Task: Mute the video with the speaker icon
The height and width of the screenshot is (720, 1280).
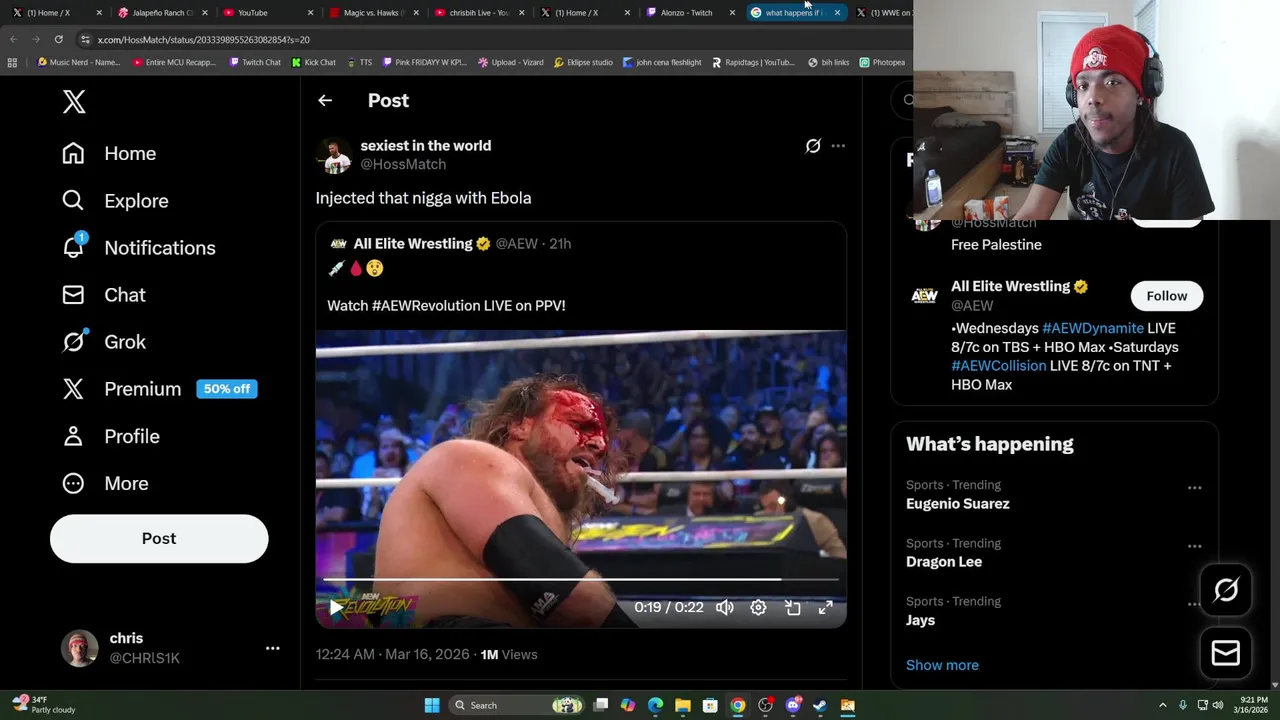Action: (725, 607)
